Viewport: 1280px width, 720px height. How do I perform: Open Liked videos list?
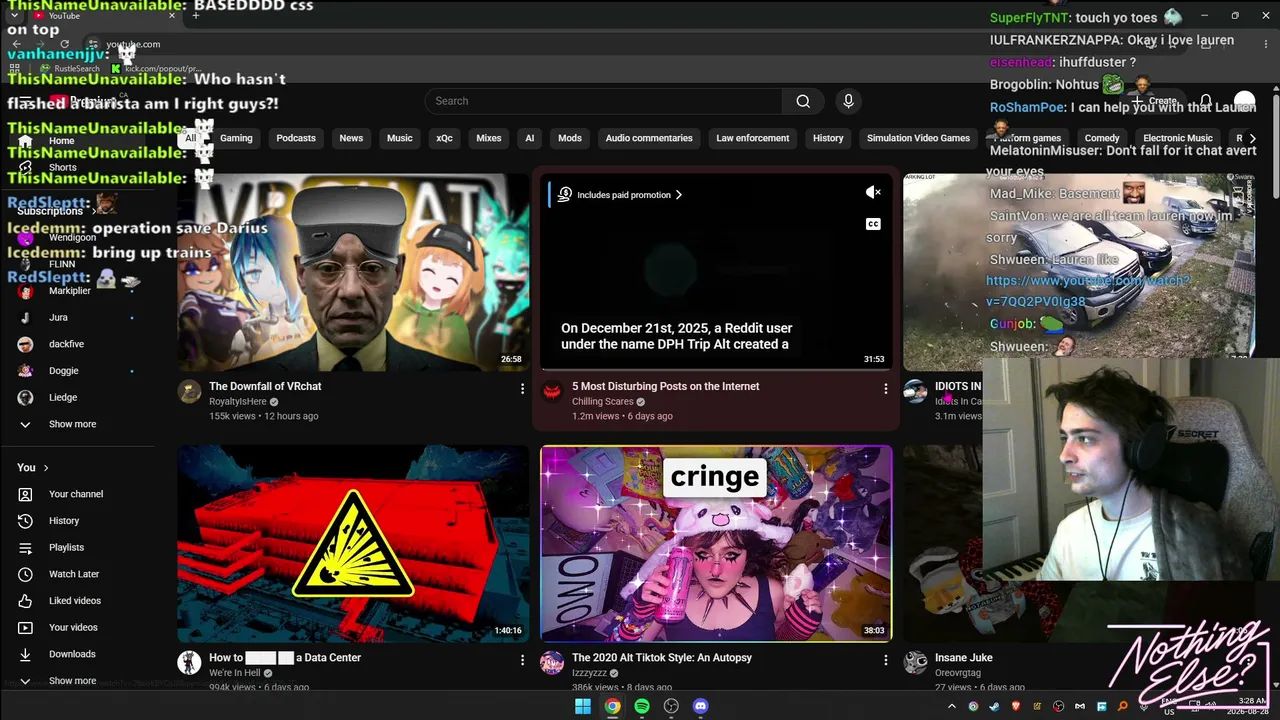[x=77, y=601]
